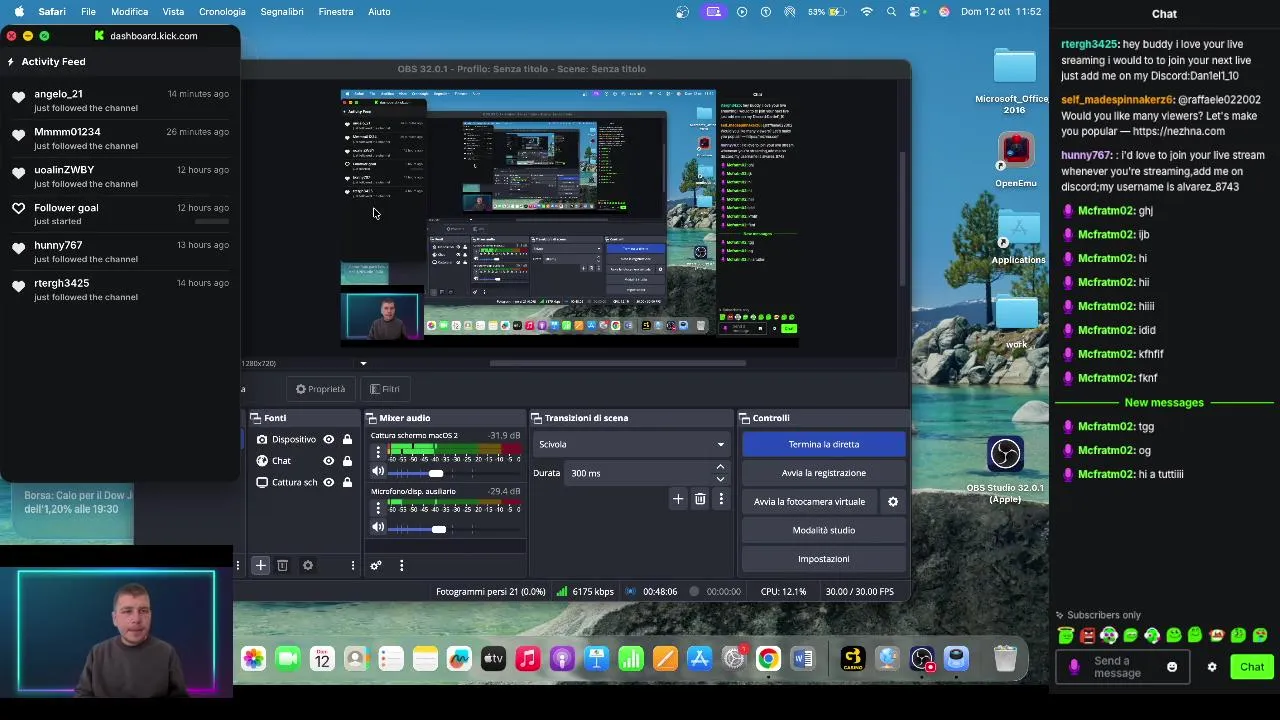Open OBS Impostazioni

point(824,559)
